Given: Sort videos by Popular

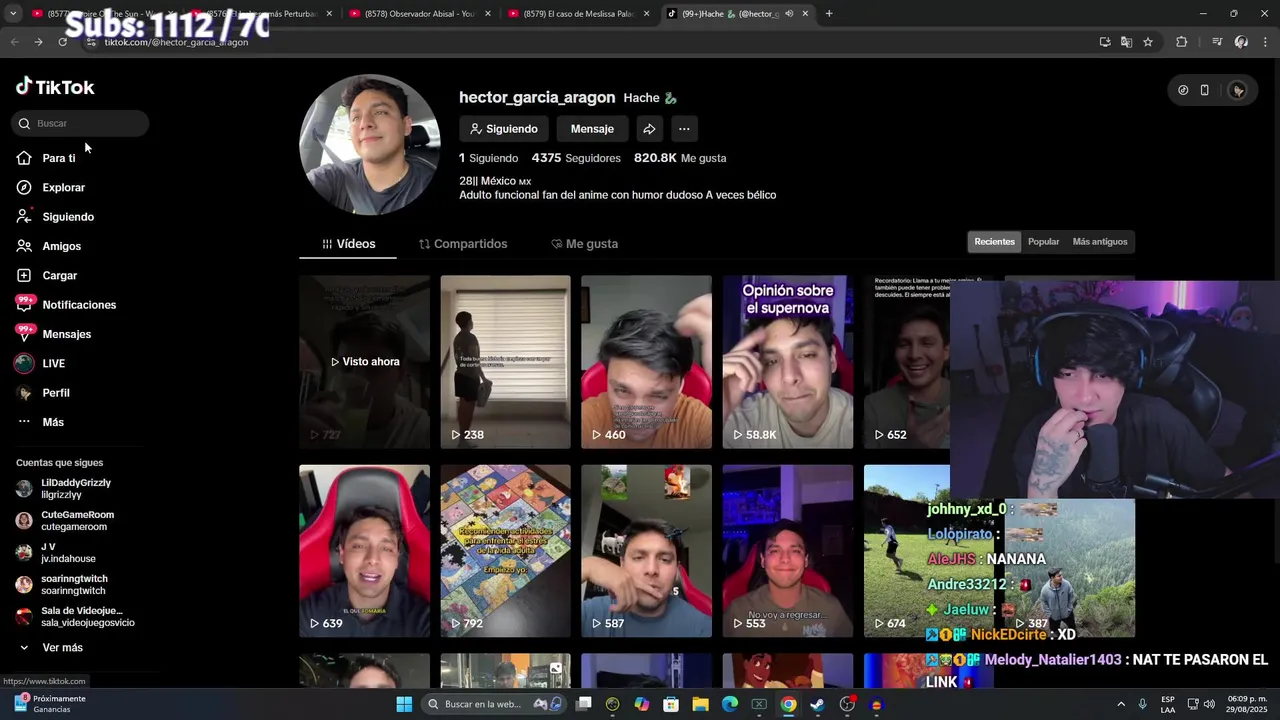Looking at the screenshot, I should 1043,242.
